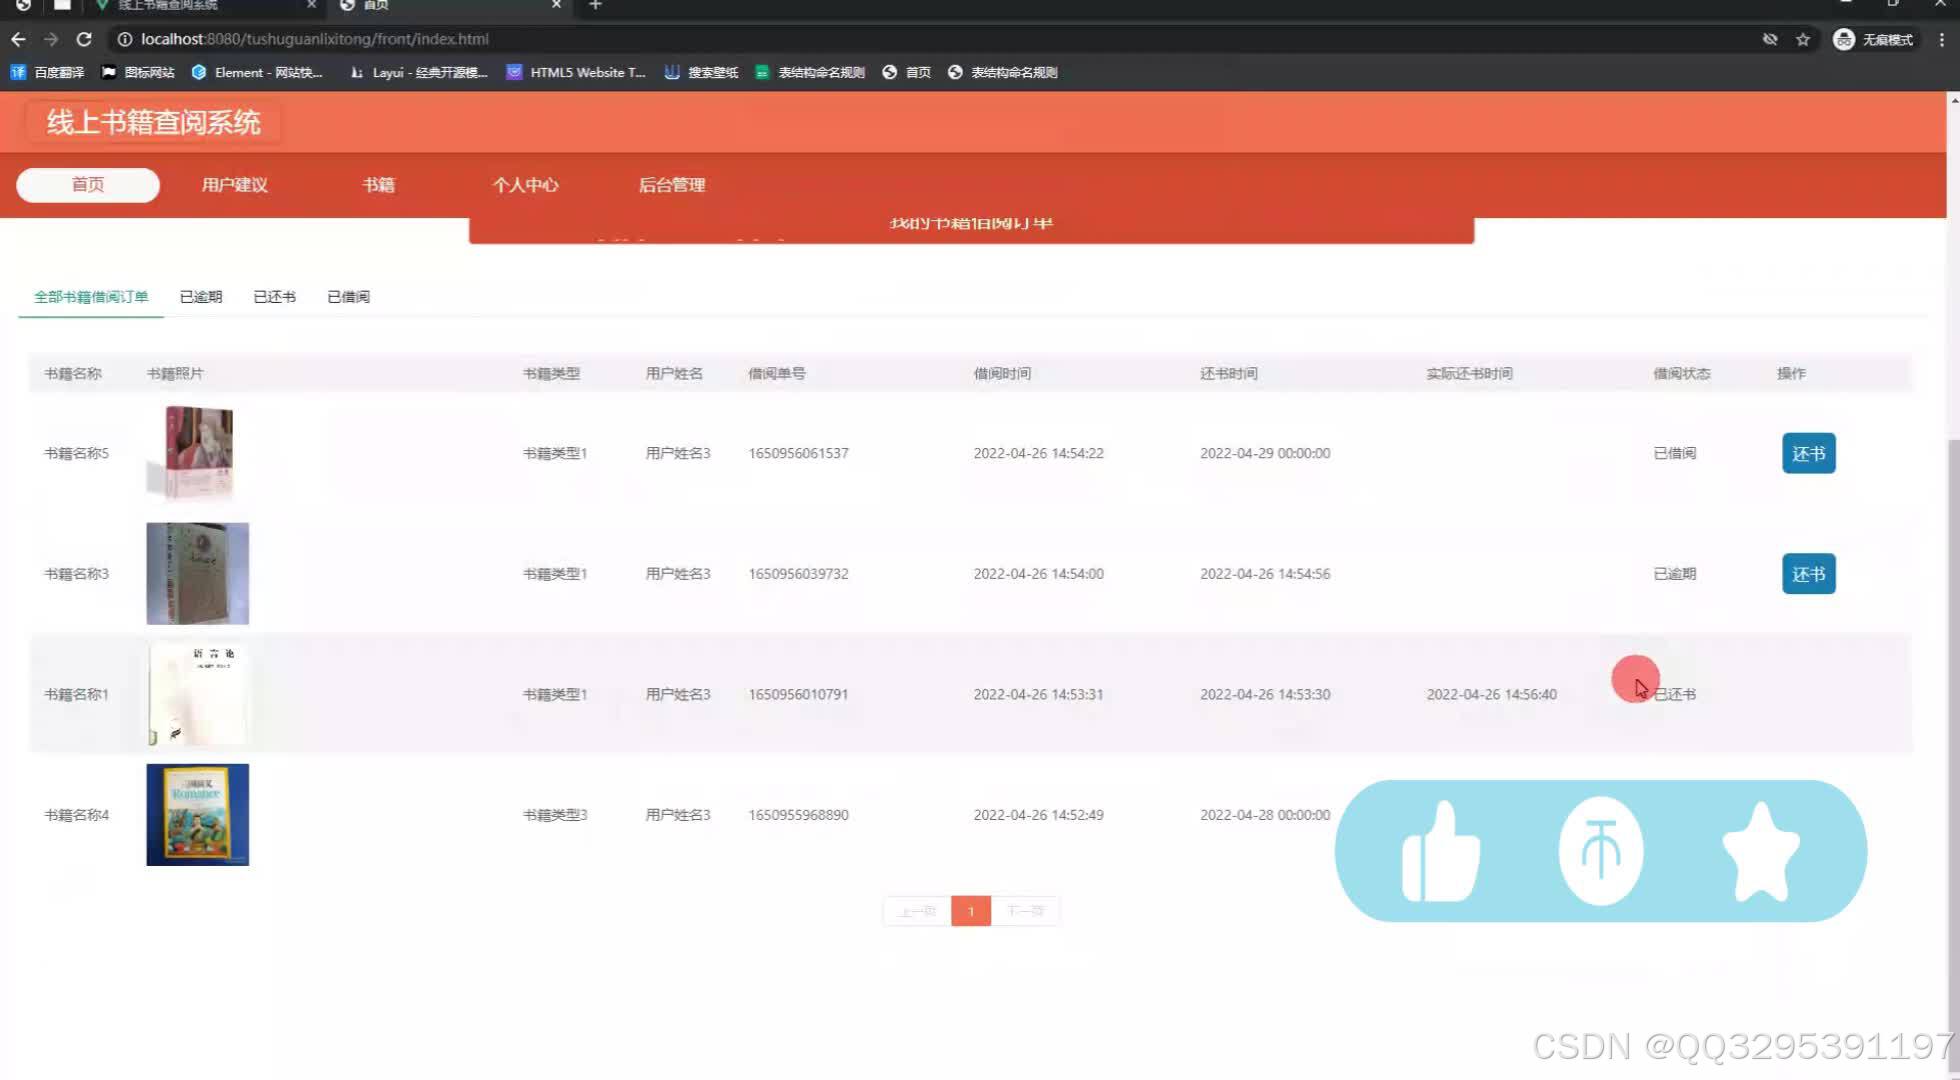1960x1080 pixels.
Task: Click the browser refresh icon
Action: point(85,39)
